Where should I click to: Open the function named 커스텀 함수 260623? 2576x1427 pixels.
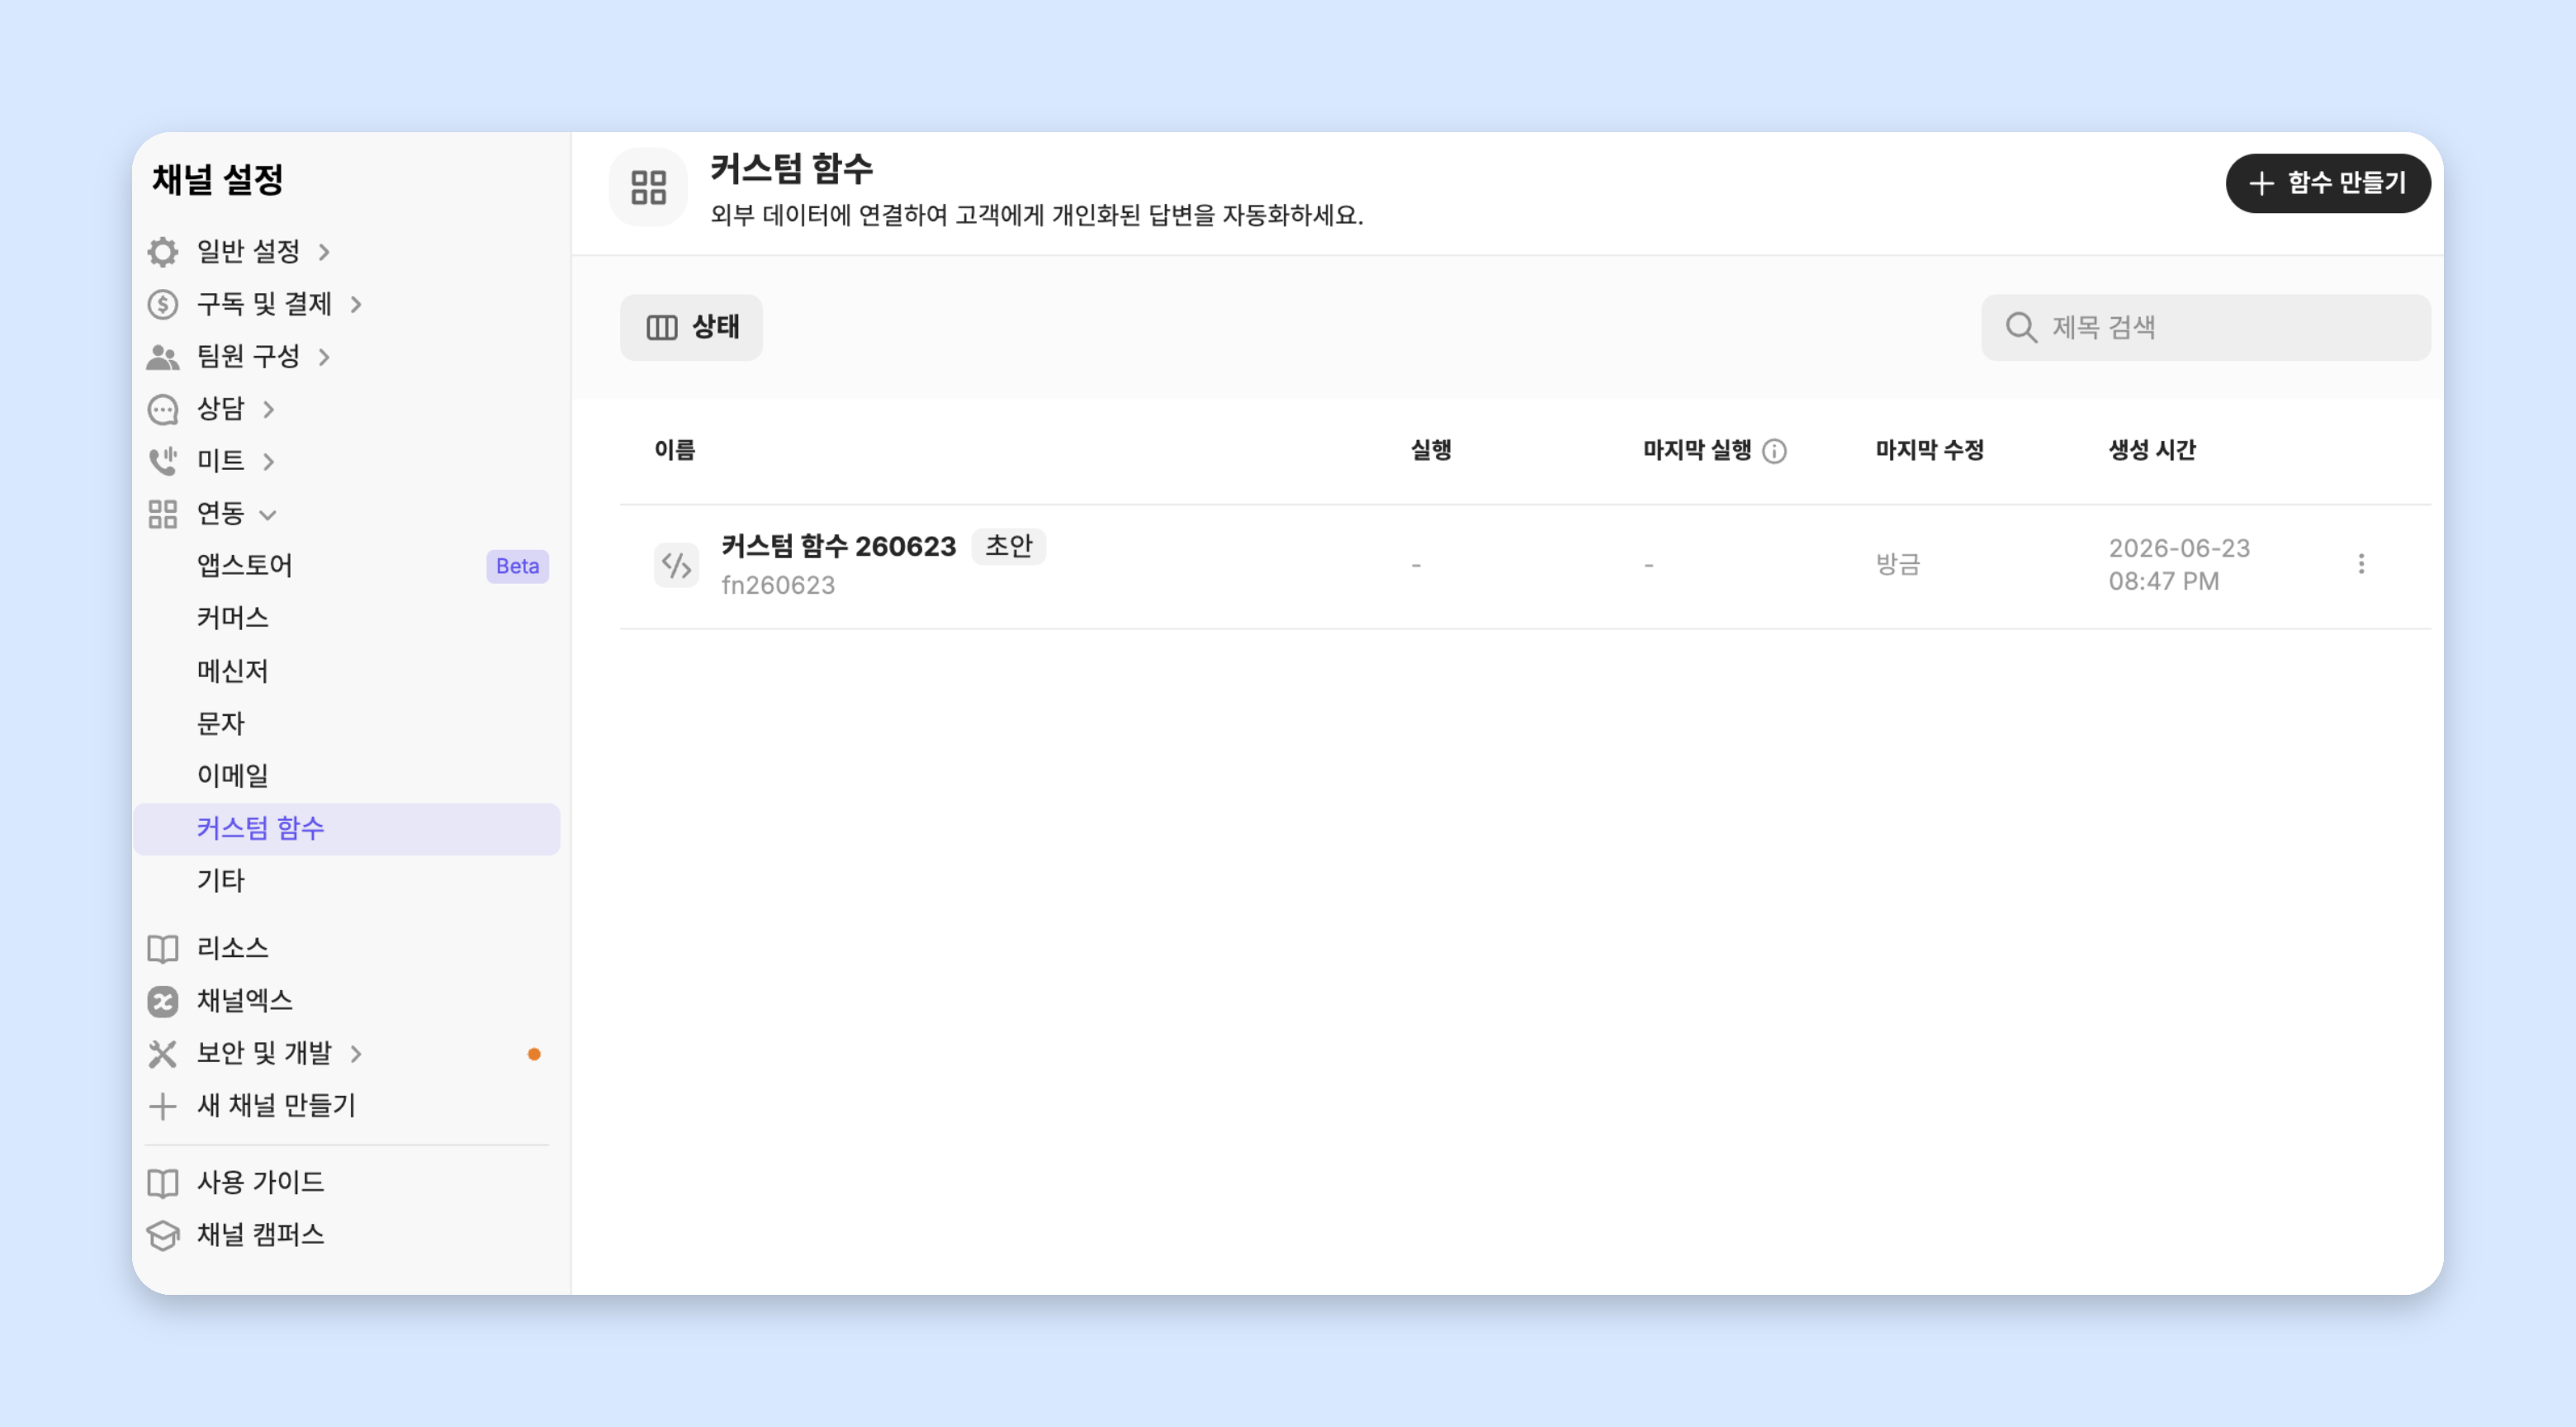(838, 546)
